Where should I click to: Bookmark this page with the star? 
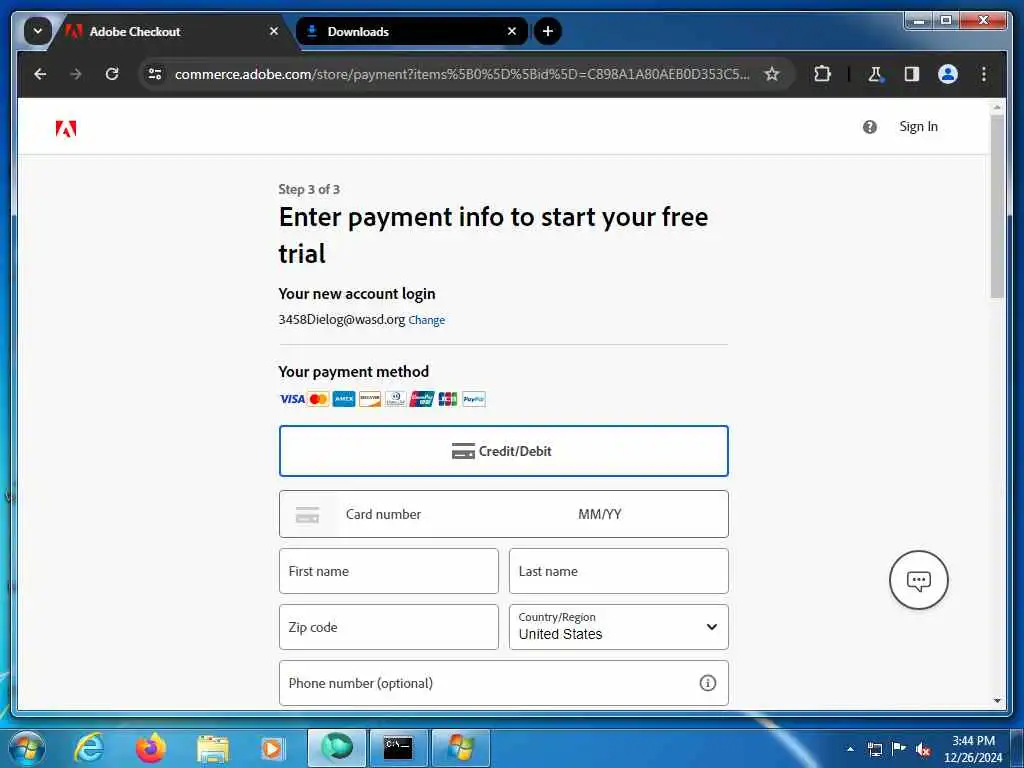pyautogui.click(x=771, y=74)
